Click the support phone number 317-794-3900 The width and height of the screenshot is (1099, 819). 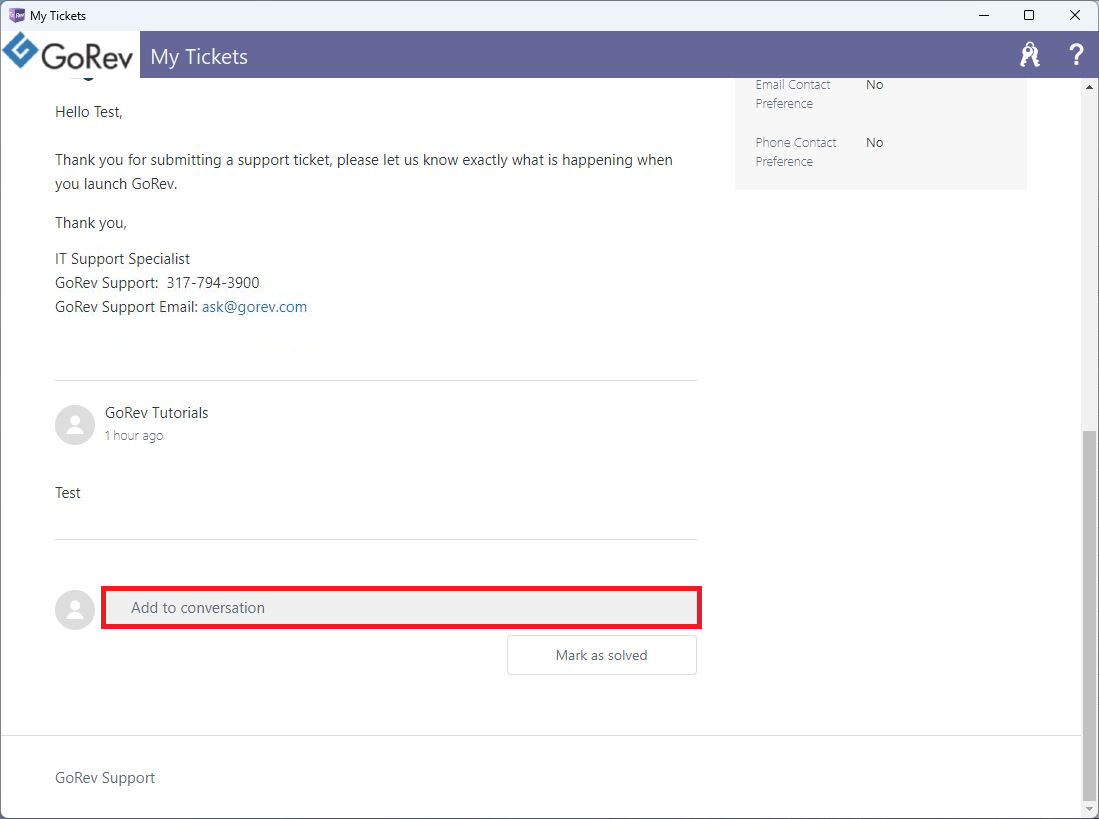coord(213,283)
